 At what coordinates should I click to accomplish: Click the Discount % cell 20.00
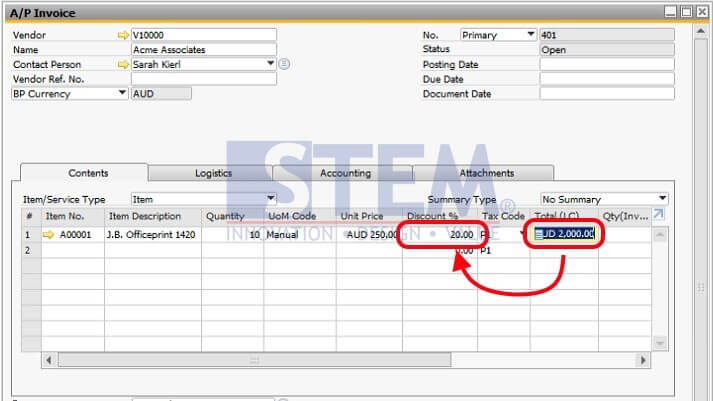pos(440,235)
